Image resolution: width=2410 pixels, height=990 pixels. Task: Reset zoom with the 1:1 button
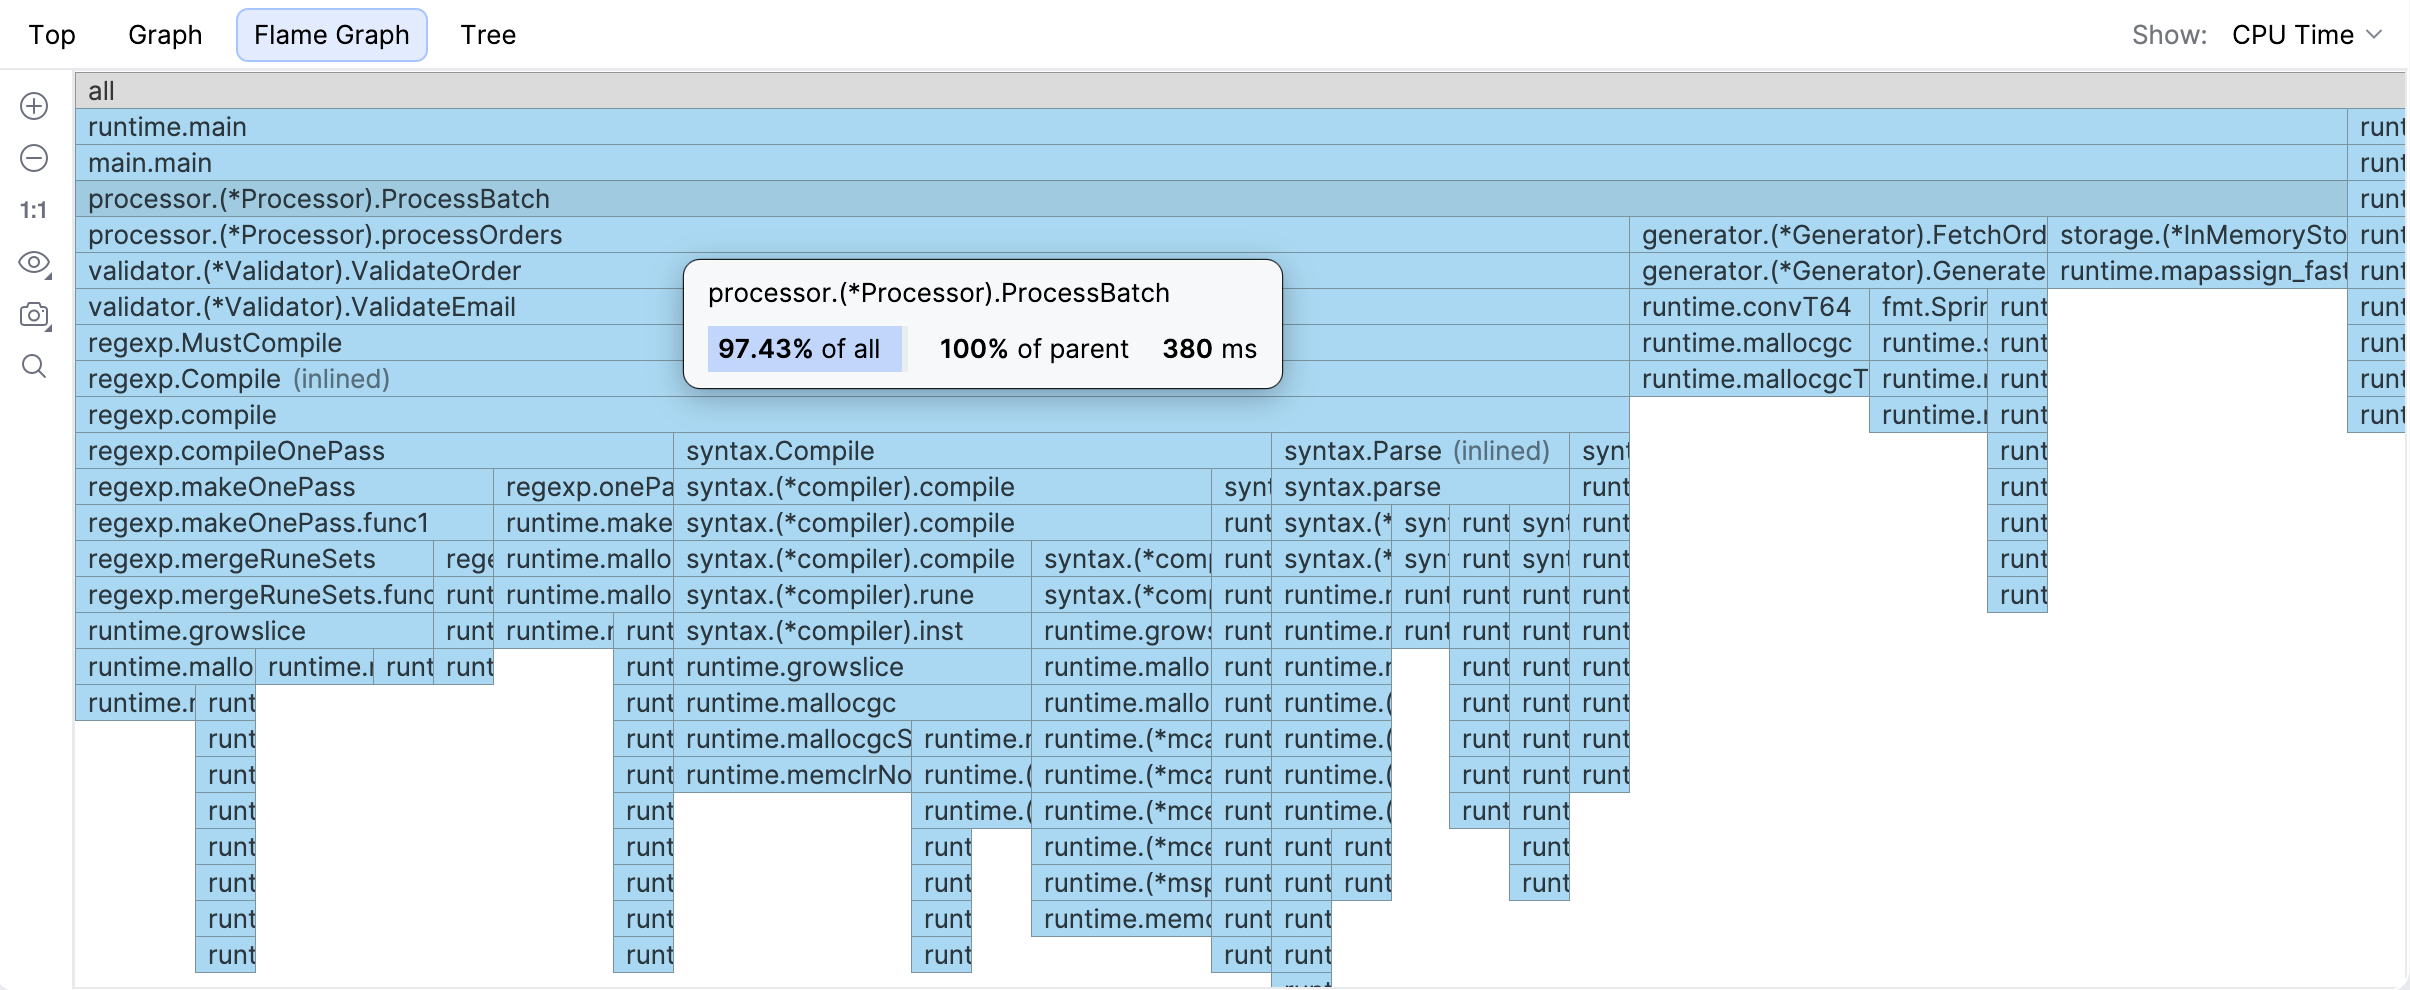tap(34, 210)
